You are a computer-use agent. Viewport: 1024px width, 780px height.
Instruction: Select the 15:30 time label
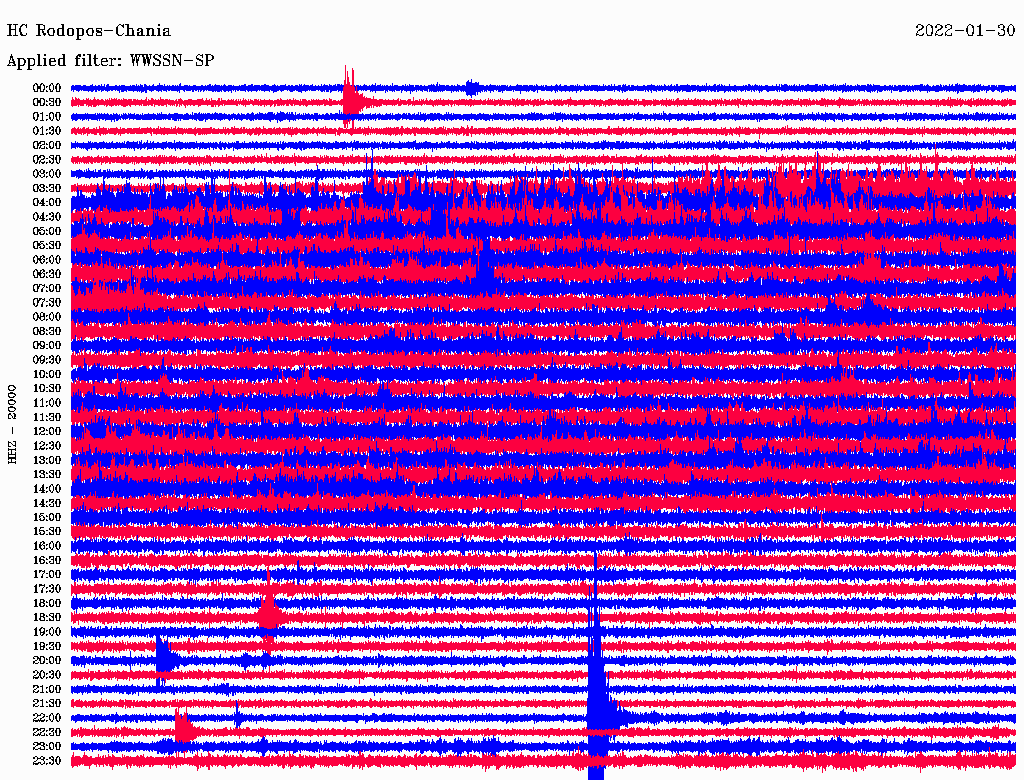click(x=46, y=532)
